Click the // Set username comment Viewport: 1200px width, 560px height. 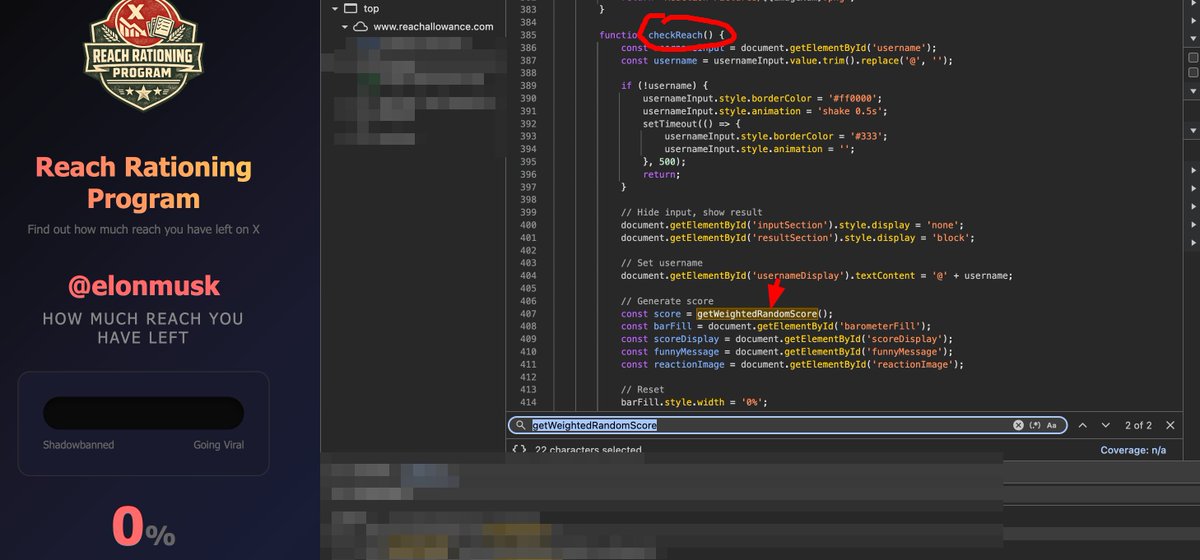pos(661,263)
